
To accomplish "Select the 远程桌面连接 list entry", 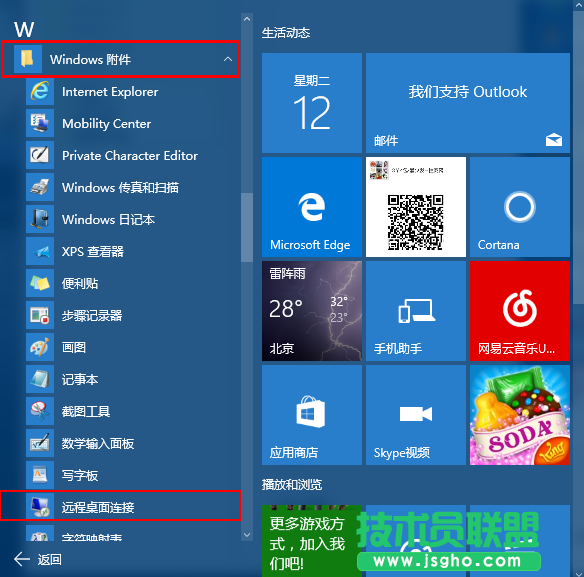I will pyautogui.click(x=120, y=506).
